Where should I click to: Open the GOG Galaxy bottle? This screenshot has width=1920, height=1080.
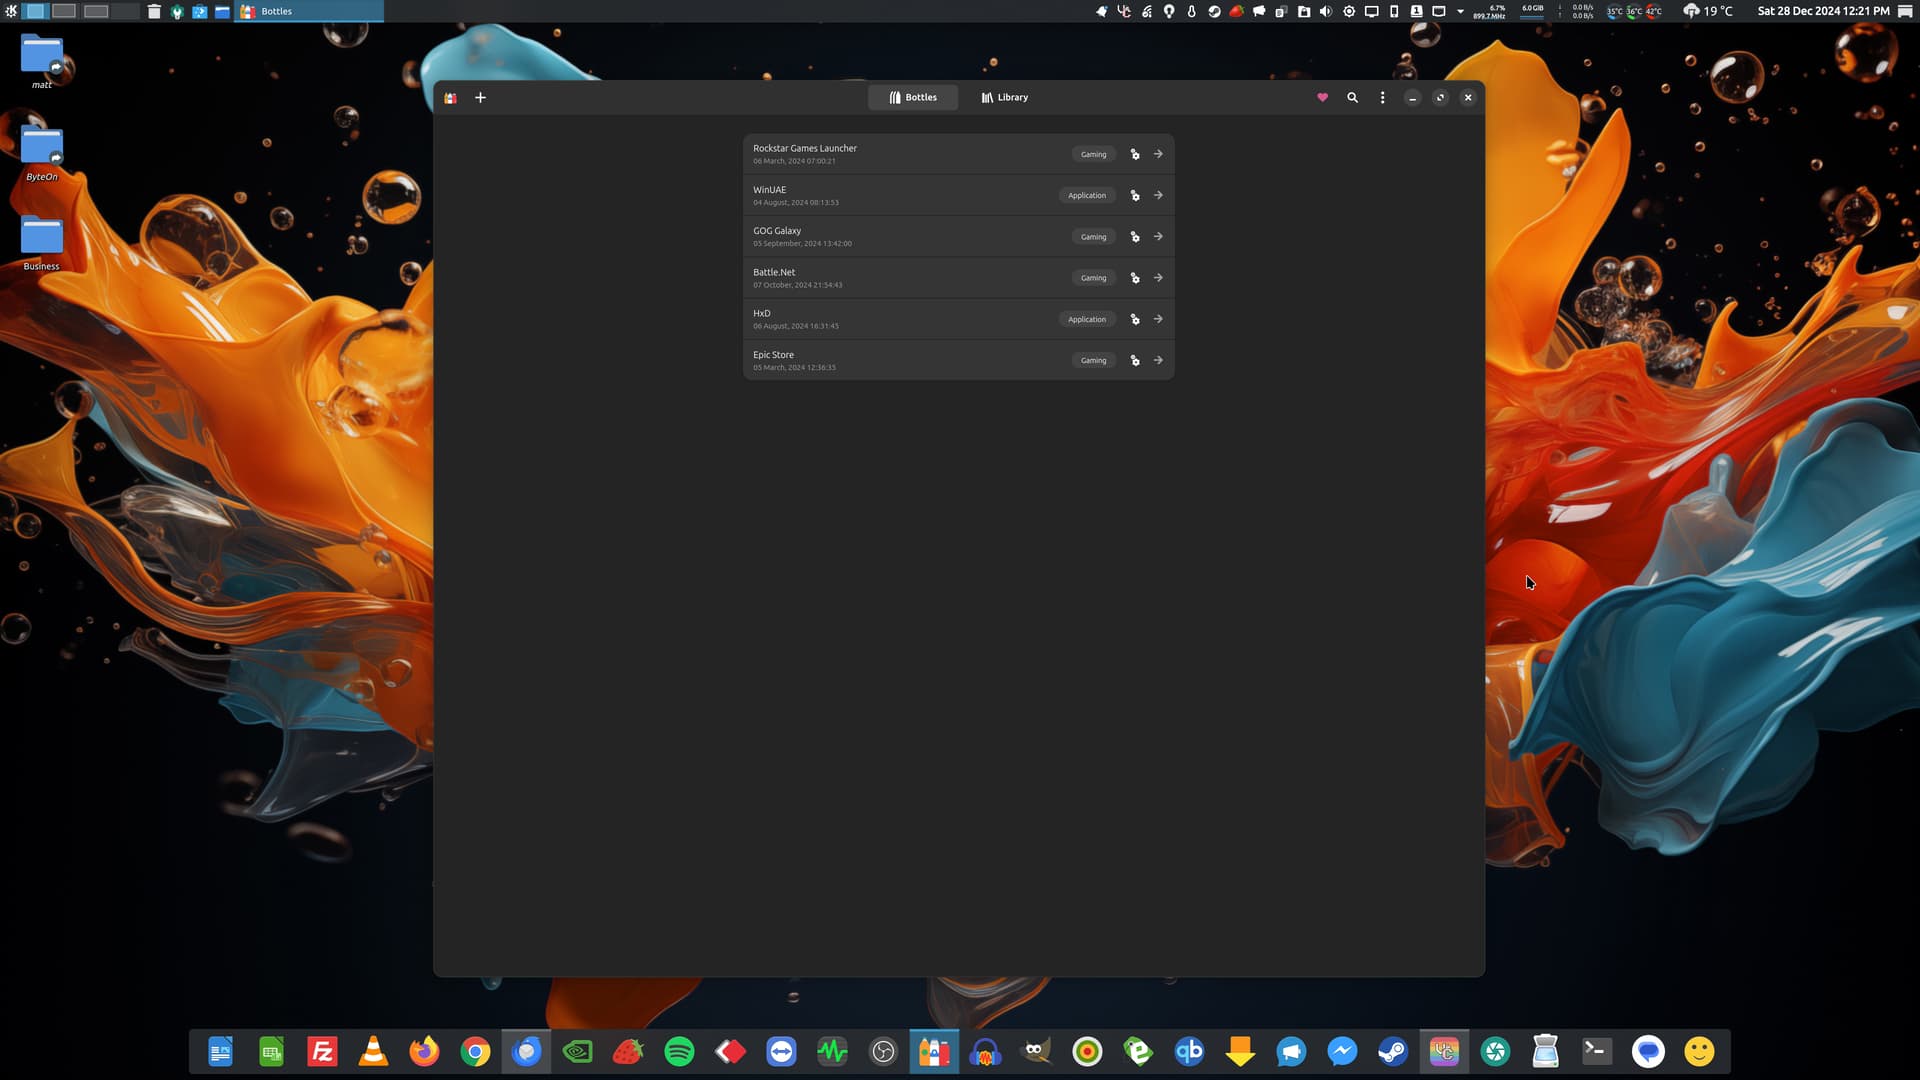pyautogui.click(x=958, y=237)
